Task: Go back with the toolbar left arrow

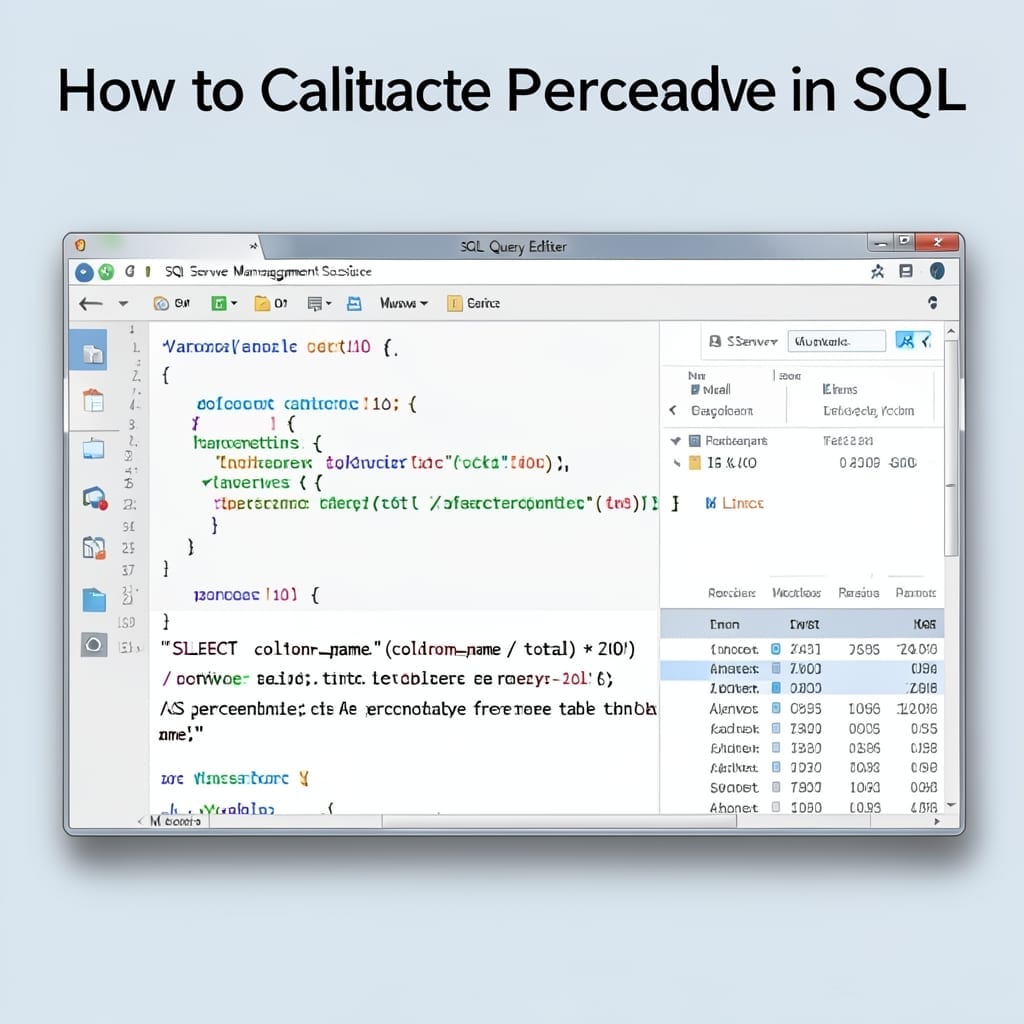Action: (91, 304)
